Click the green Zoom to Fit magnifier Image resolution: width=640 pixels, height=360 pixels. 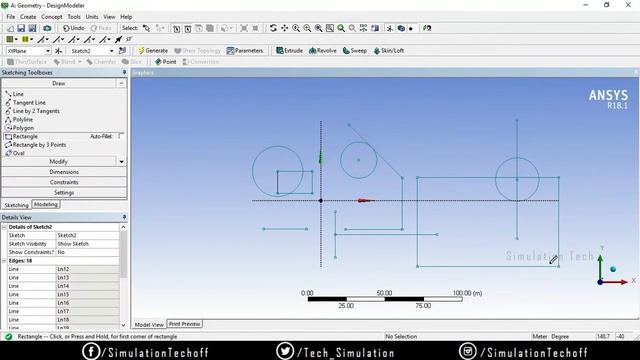[x=341, y=28]
